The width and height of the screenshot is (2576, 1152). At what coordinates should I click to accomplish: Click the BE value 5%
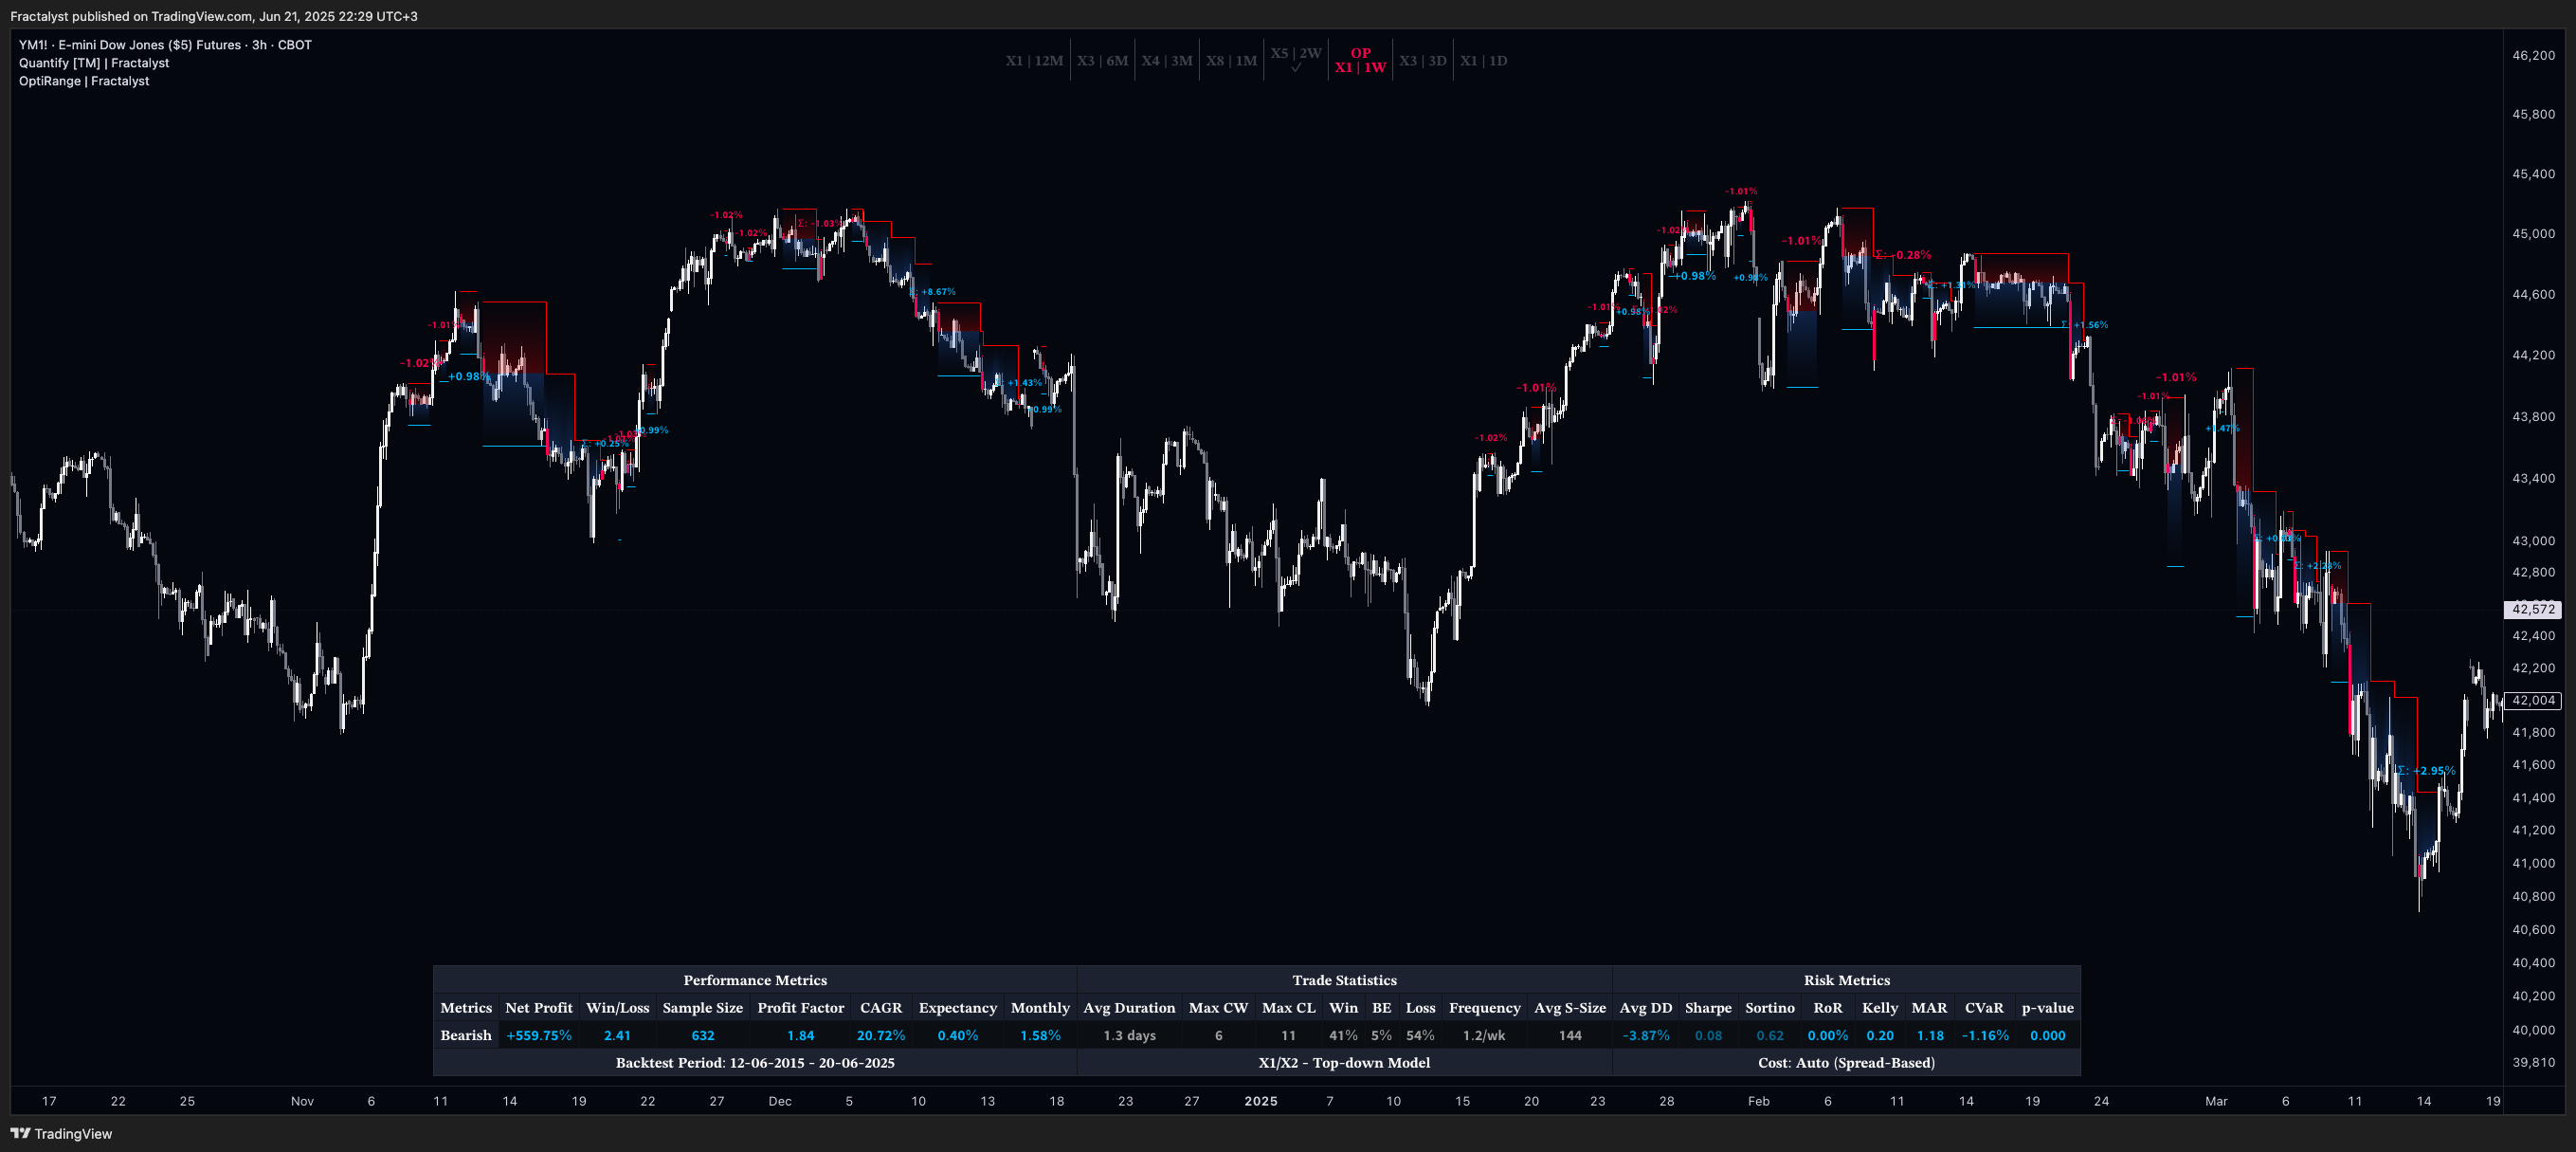pos(1381,1035)
